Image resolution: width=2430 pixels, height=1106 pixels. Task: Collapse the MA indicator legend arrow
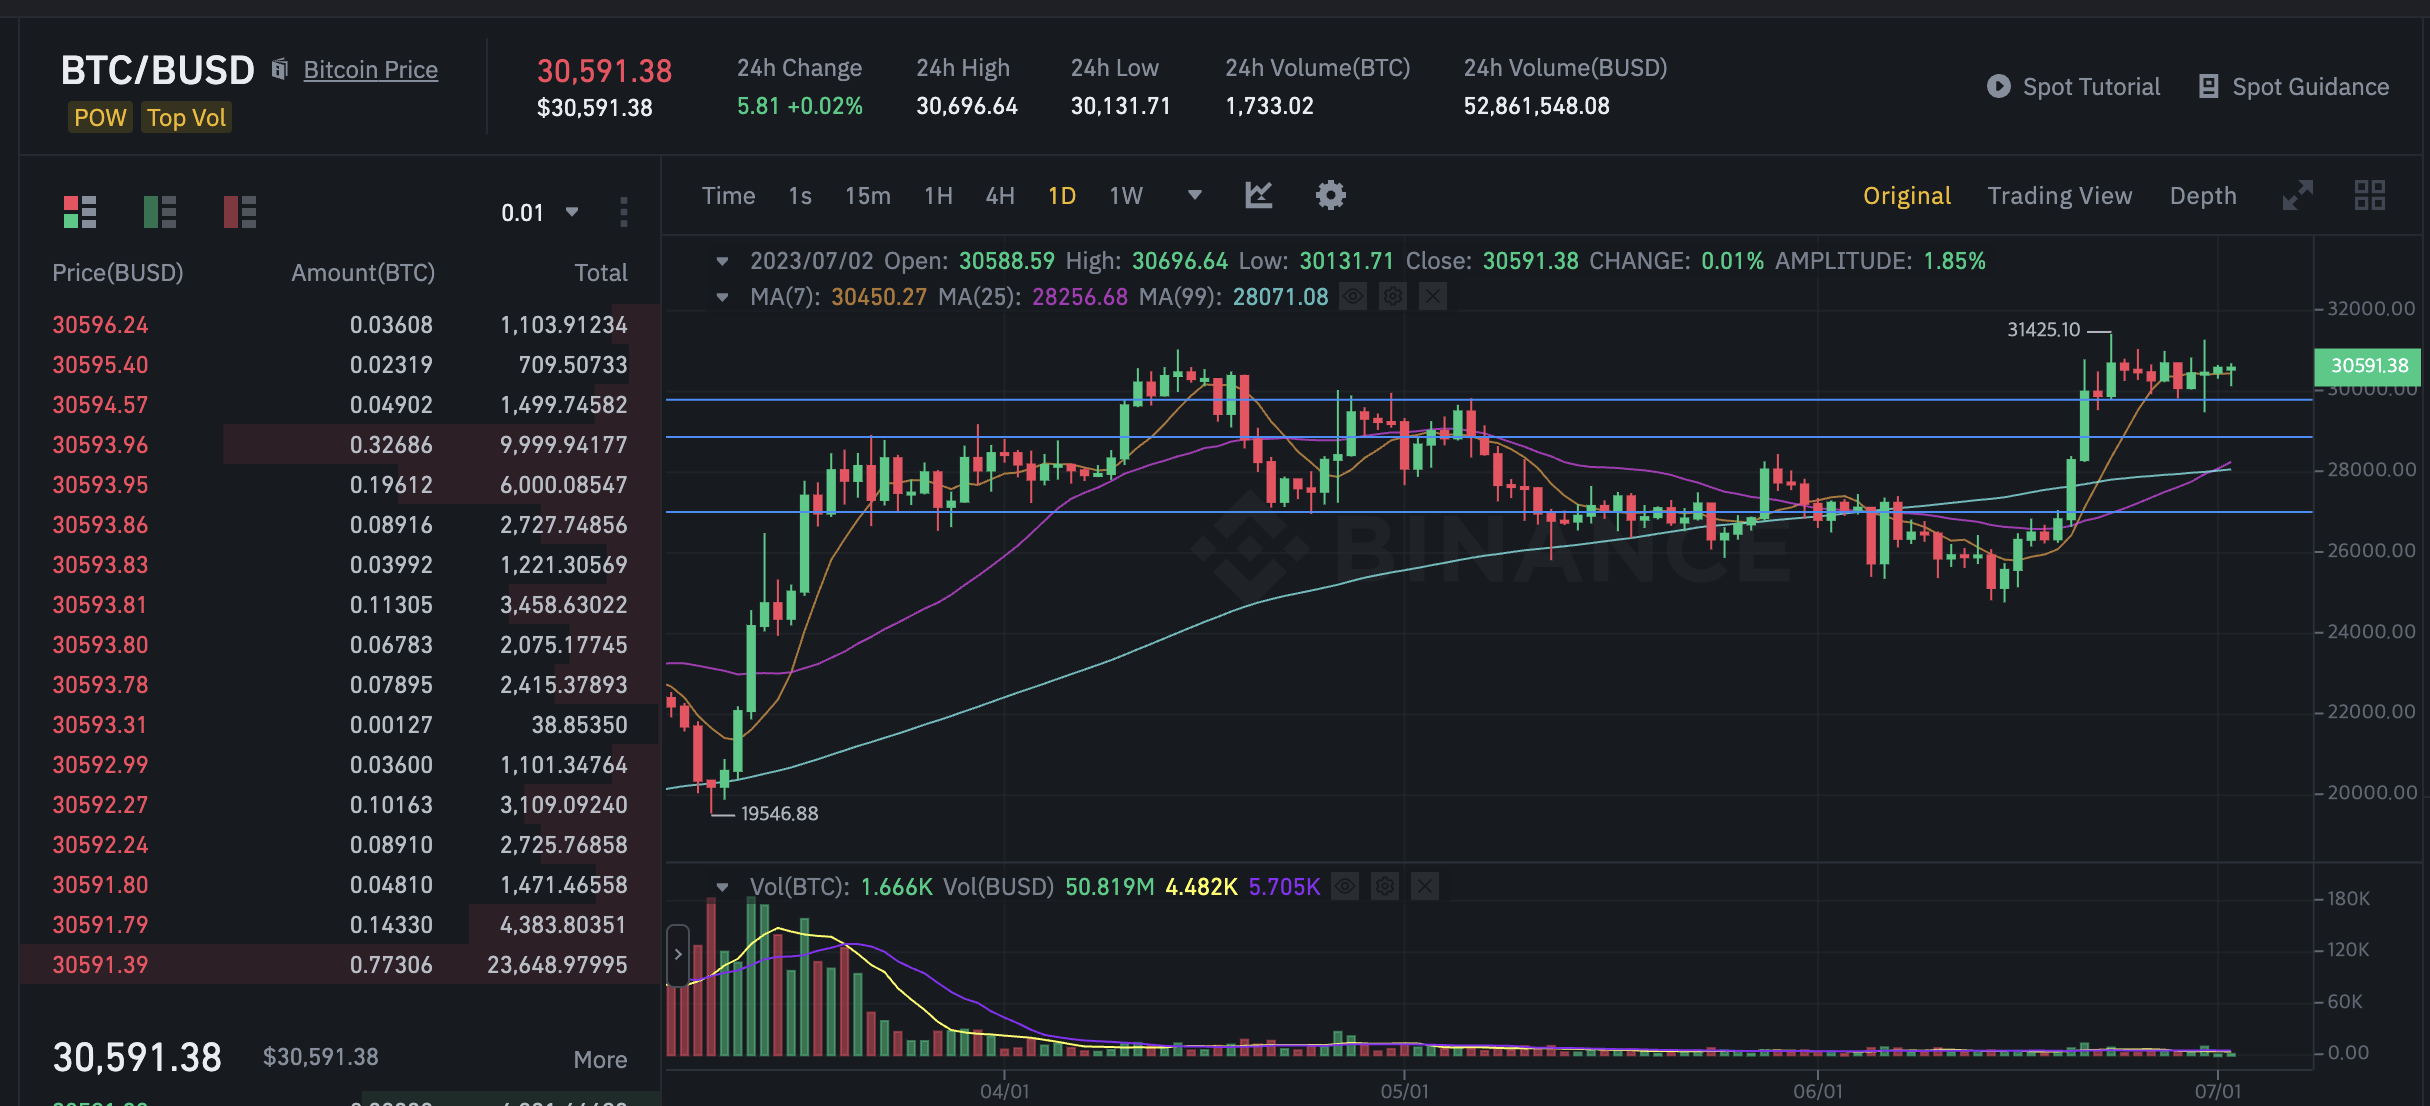[x=722, y=297]
